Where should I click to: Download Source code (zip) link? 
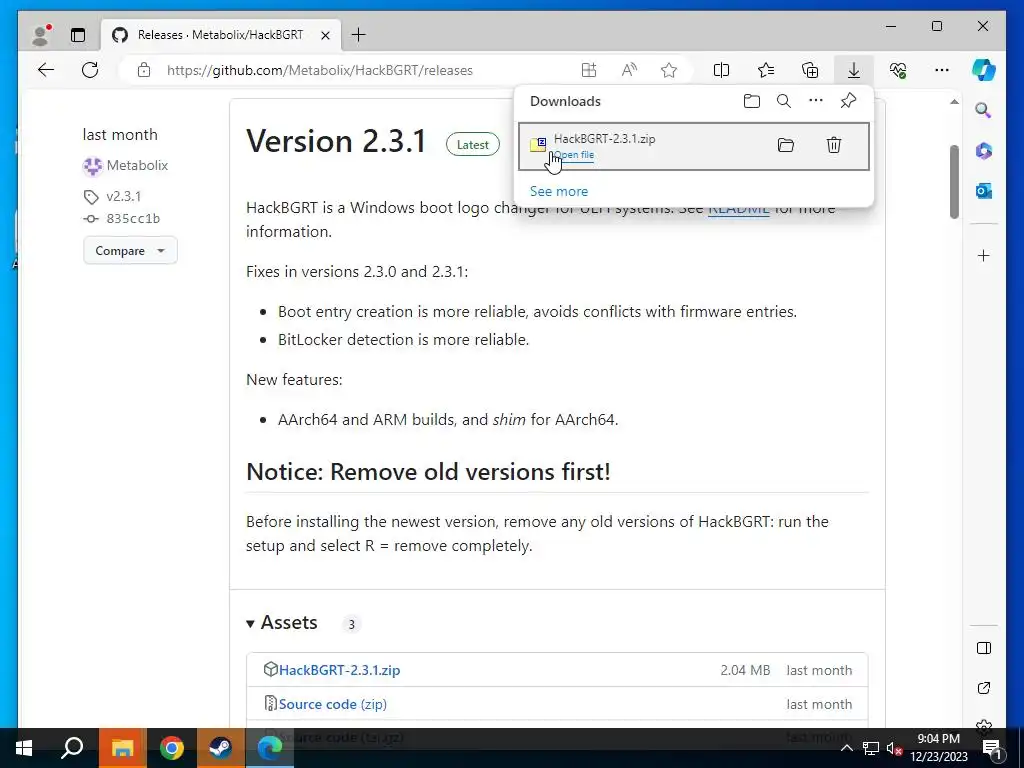point(332,704)
